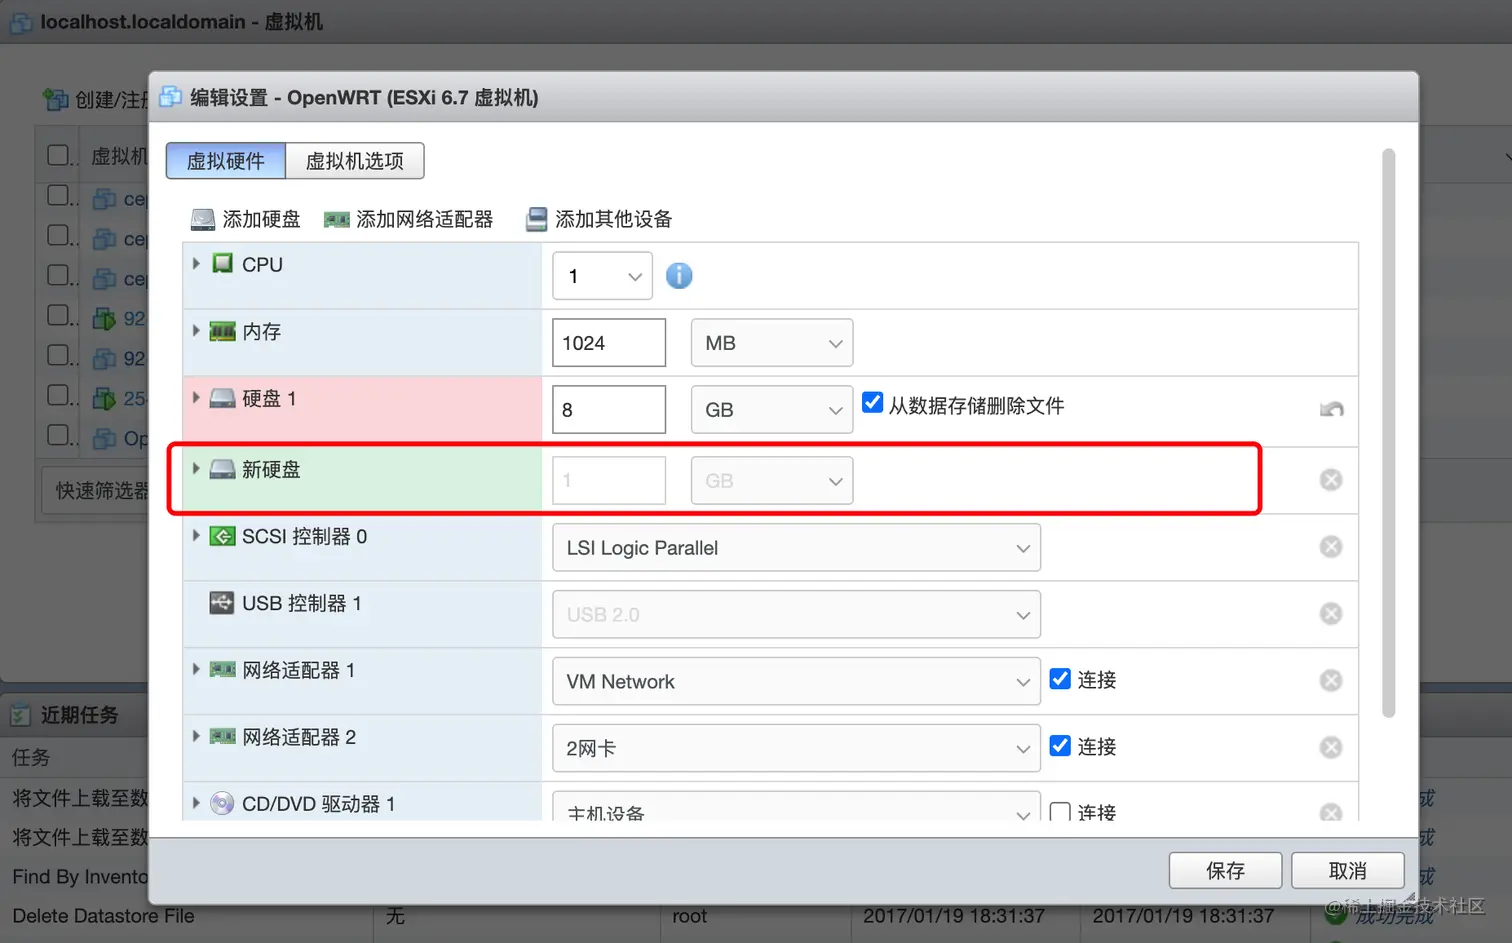Click the SCSI 控制器 0 icon

click(222, 536)
